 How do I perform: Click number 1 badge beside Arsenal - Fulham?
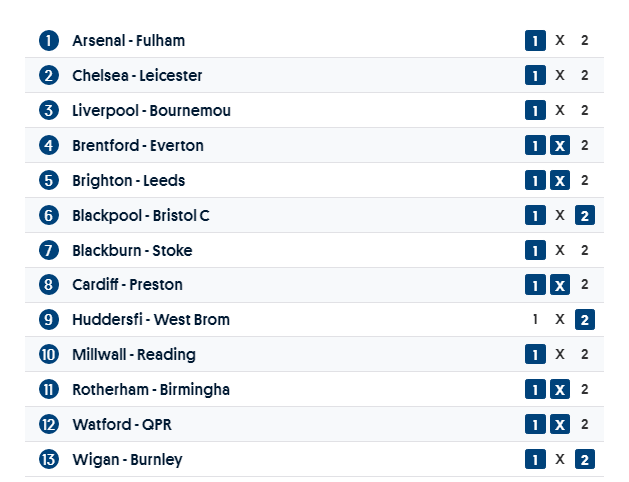coord(49,41)
